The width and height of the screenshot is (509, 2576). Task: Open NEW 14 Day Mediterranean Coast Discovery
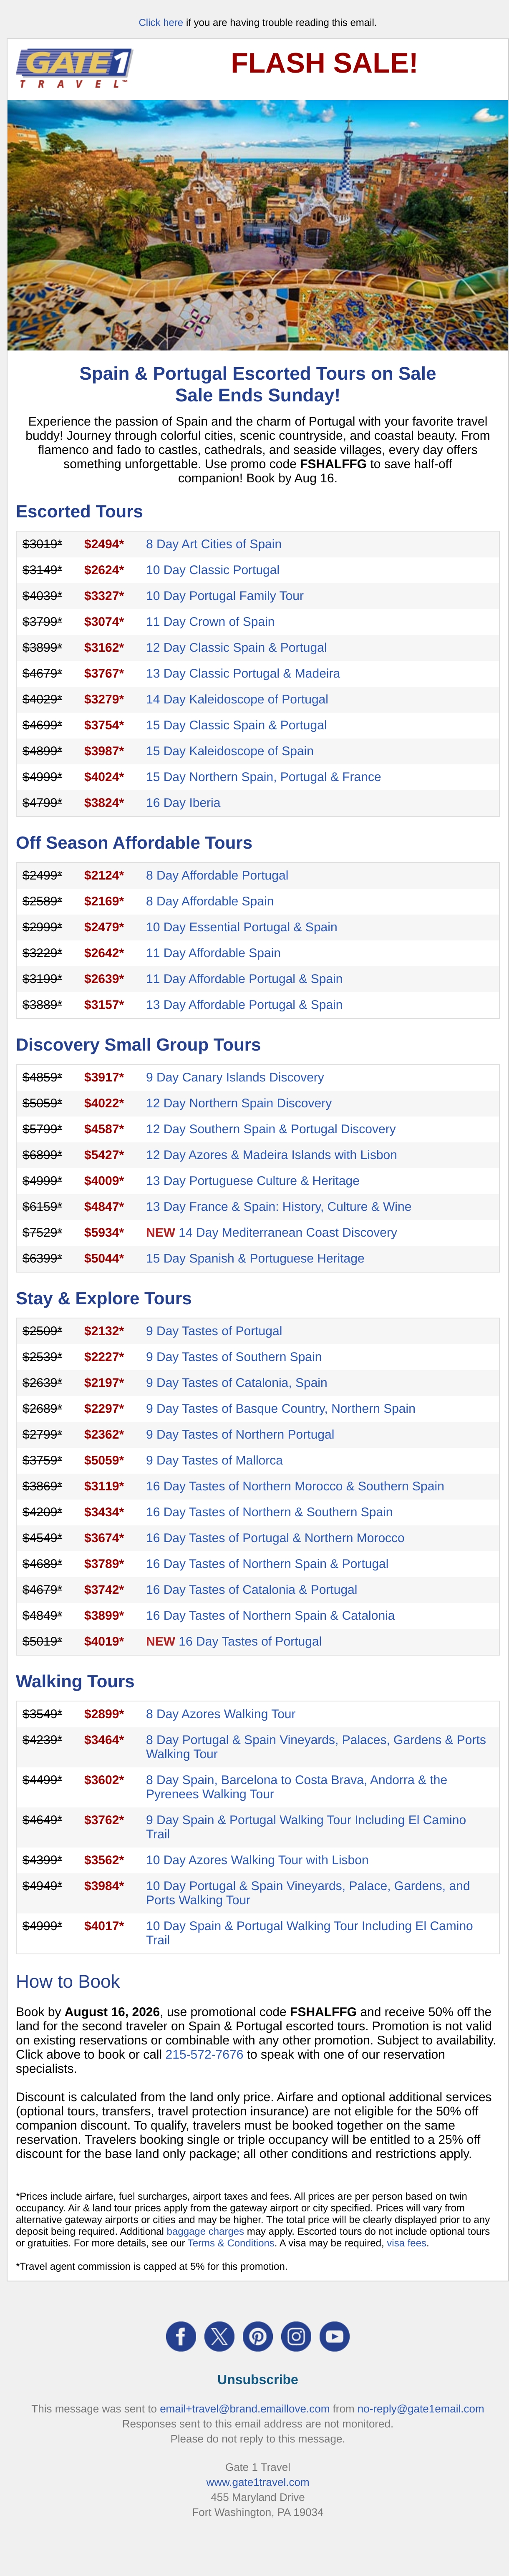pos(271,1233)
